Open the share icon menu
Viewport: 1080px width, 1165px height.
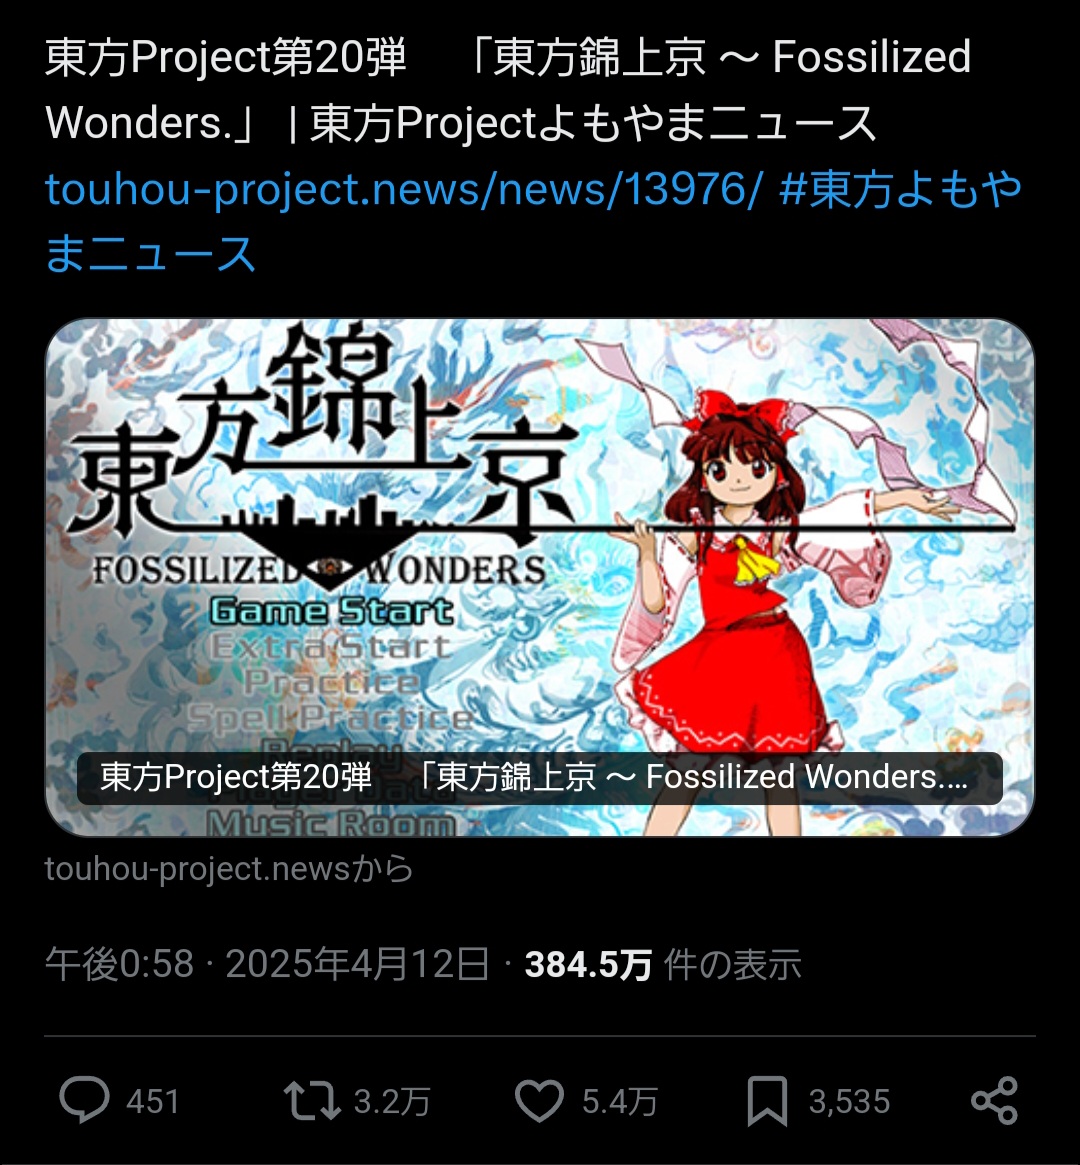(995, 1100)
